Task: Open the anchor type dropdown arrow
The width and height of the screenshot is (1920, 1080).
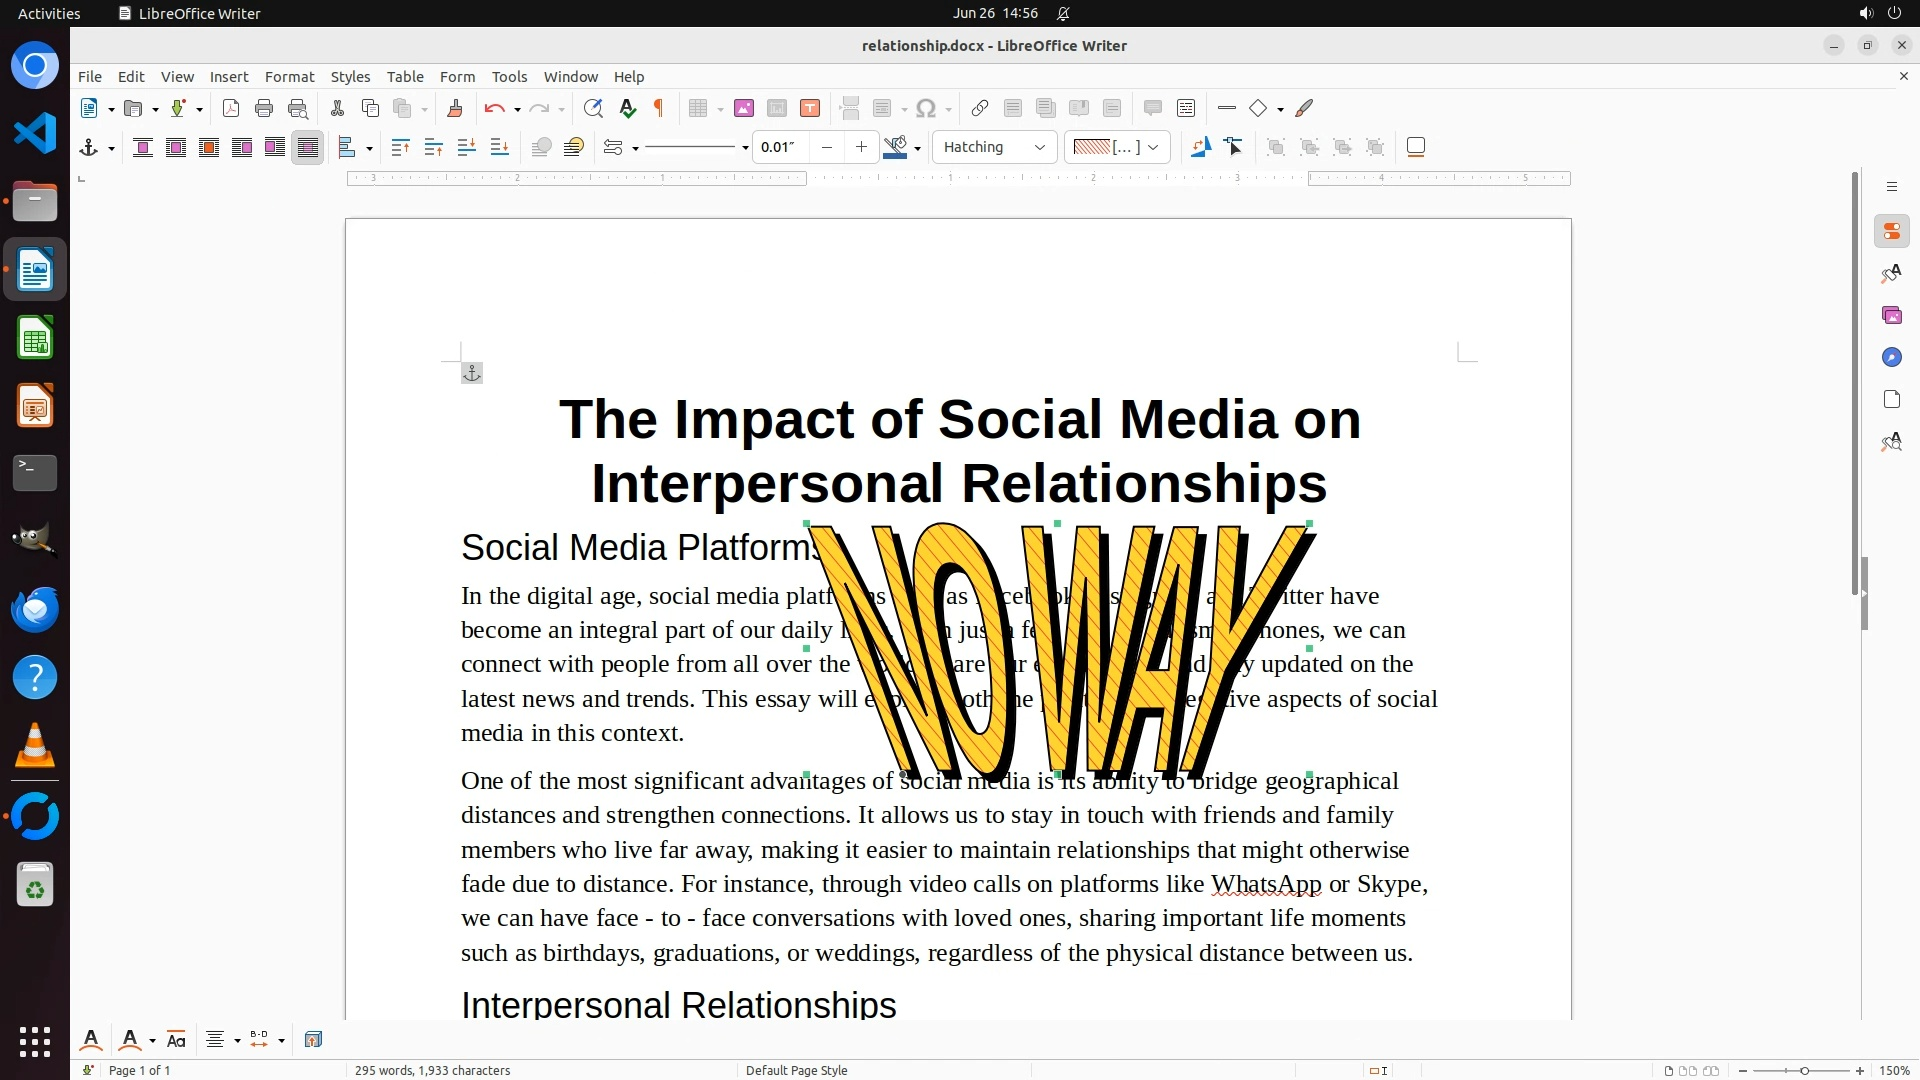Action: (111, 149)
